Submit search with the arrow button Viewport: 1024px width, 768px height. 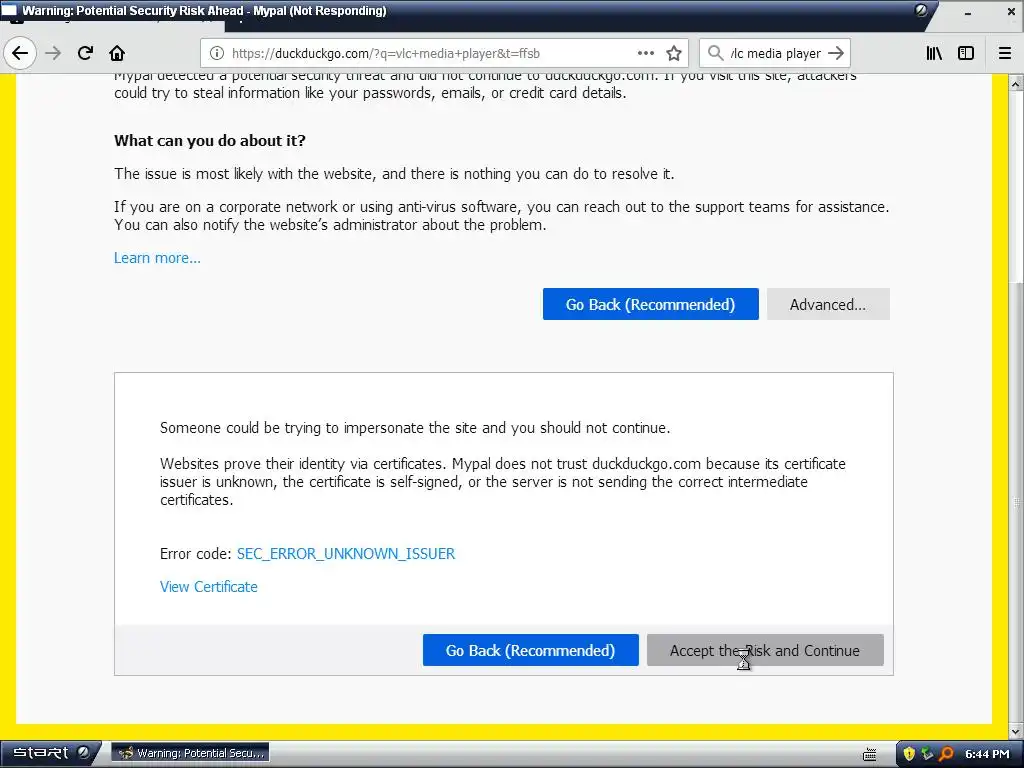tap(836, 54)
